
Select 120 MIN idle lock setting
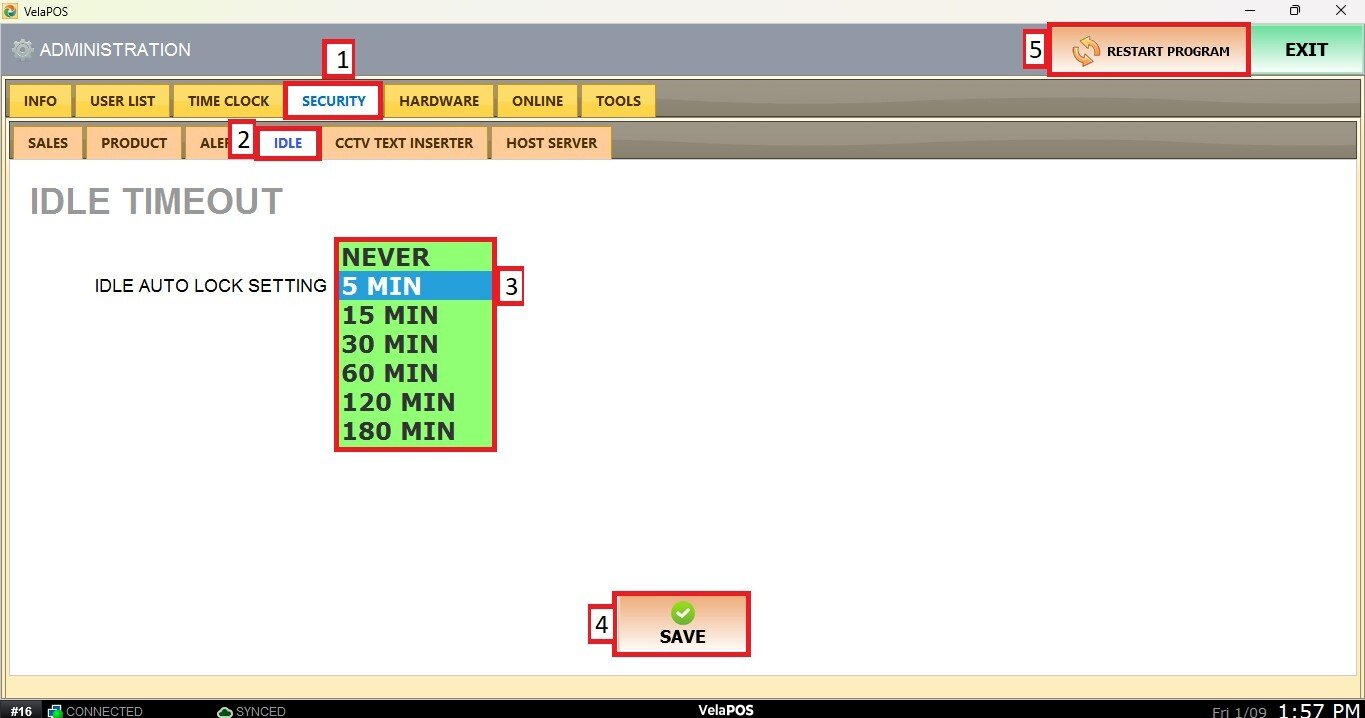click(414, 402)
